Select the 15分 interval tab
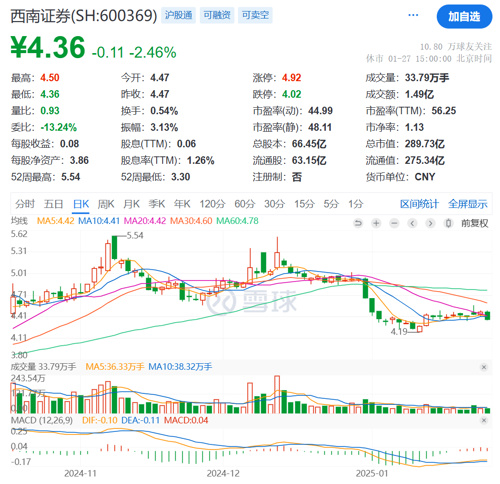The height and width of the screenshot is (484, 500). 304,204
